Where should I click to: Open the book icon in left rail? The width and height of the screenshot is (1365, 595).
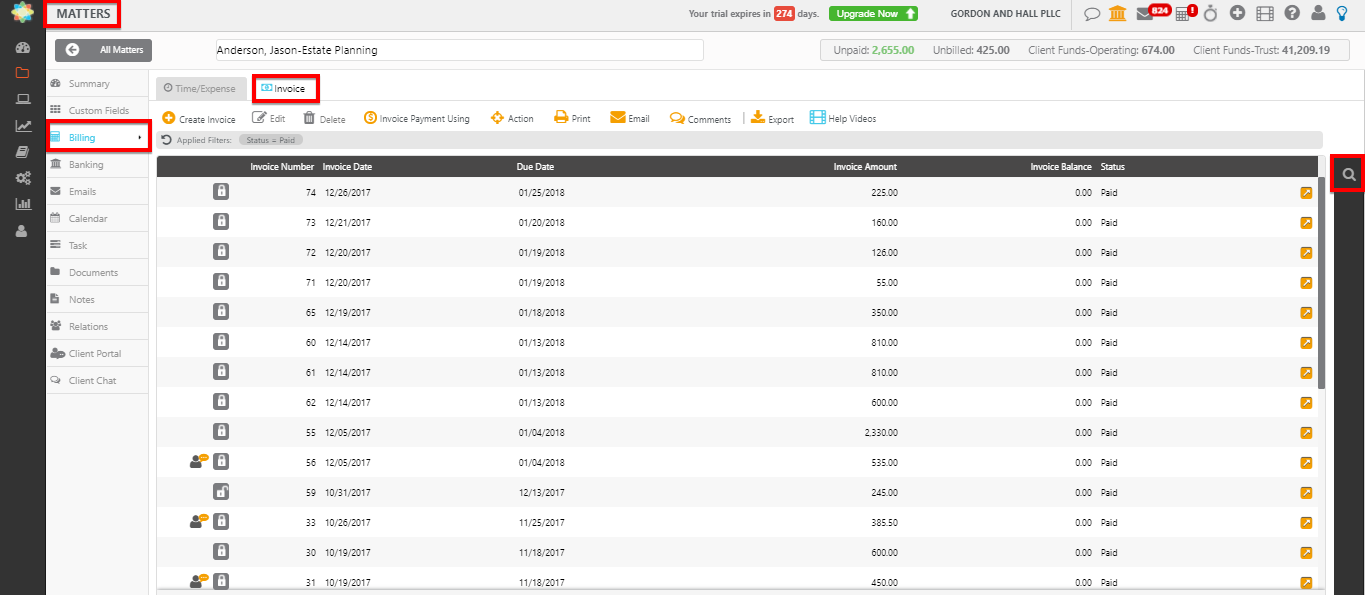coord(22,152)
